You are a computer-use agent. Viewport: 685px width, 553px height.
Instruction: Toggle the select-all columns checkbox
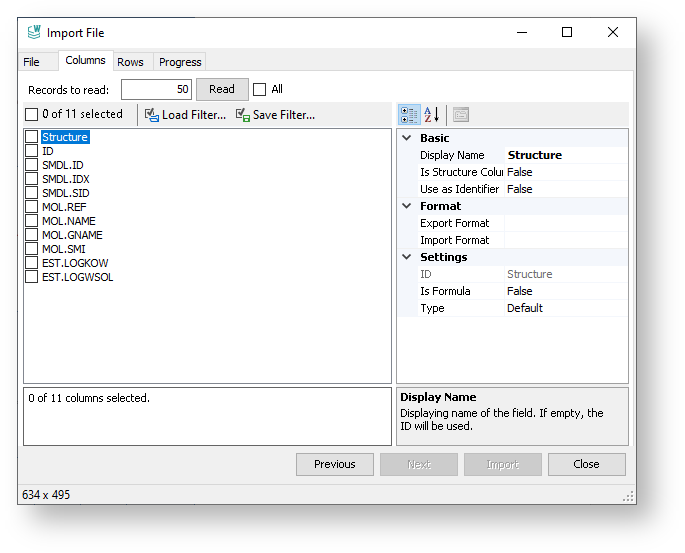click(x=32, y=115)
